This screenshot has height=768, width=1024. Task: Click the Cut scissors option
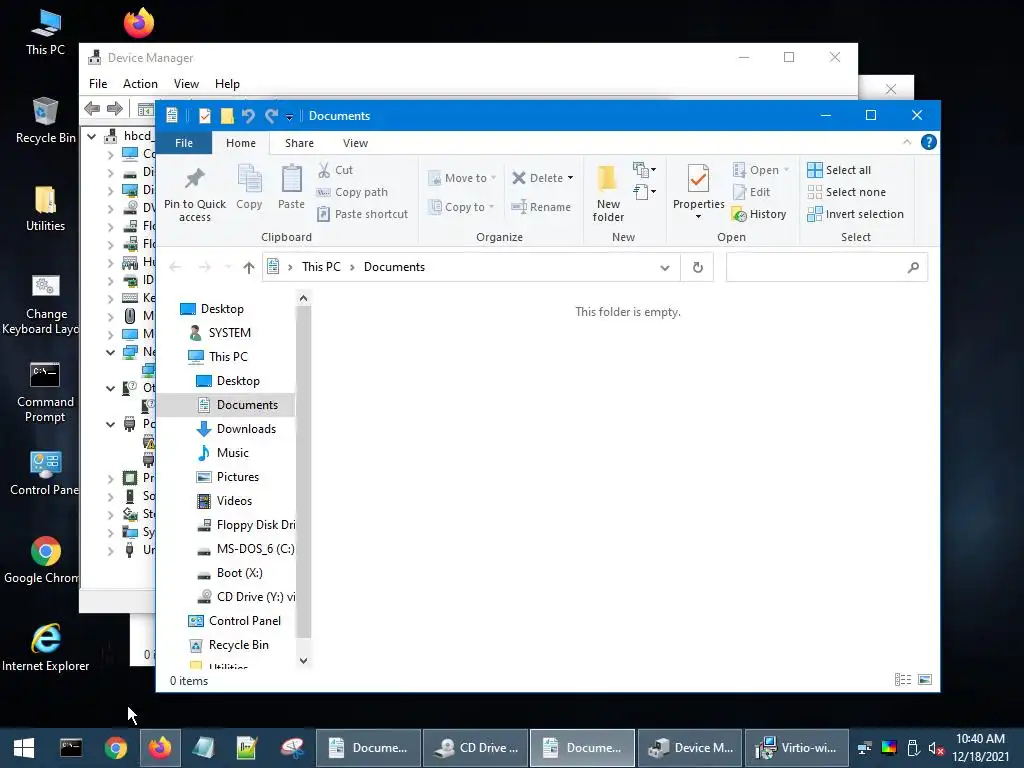[x=336, y=170]
